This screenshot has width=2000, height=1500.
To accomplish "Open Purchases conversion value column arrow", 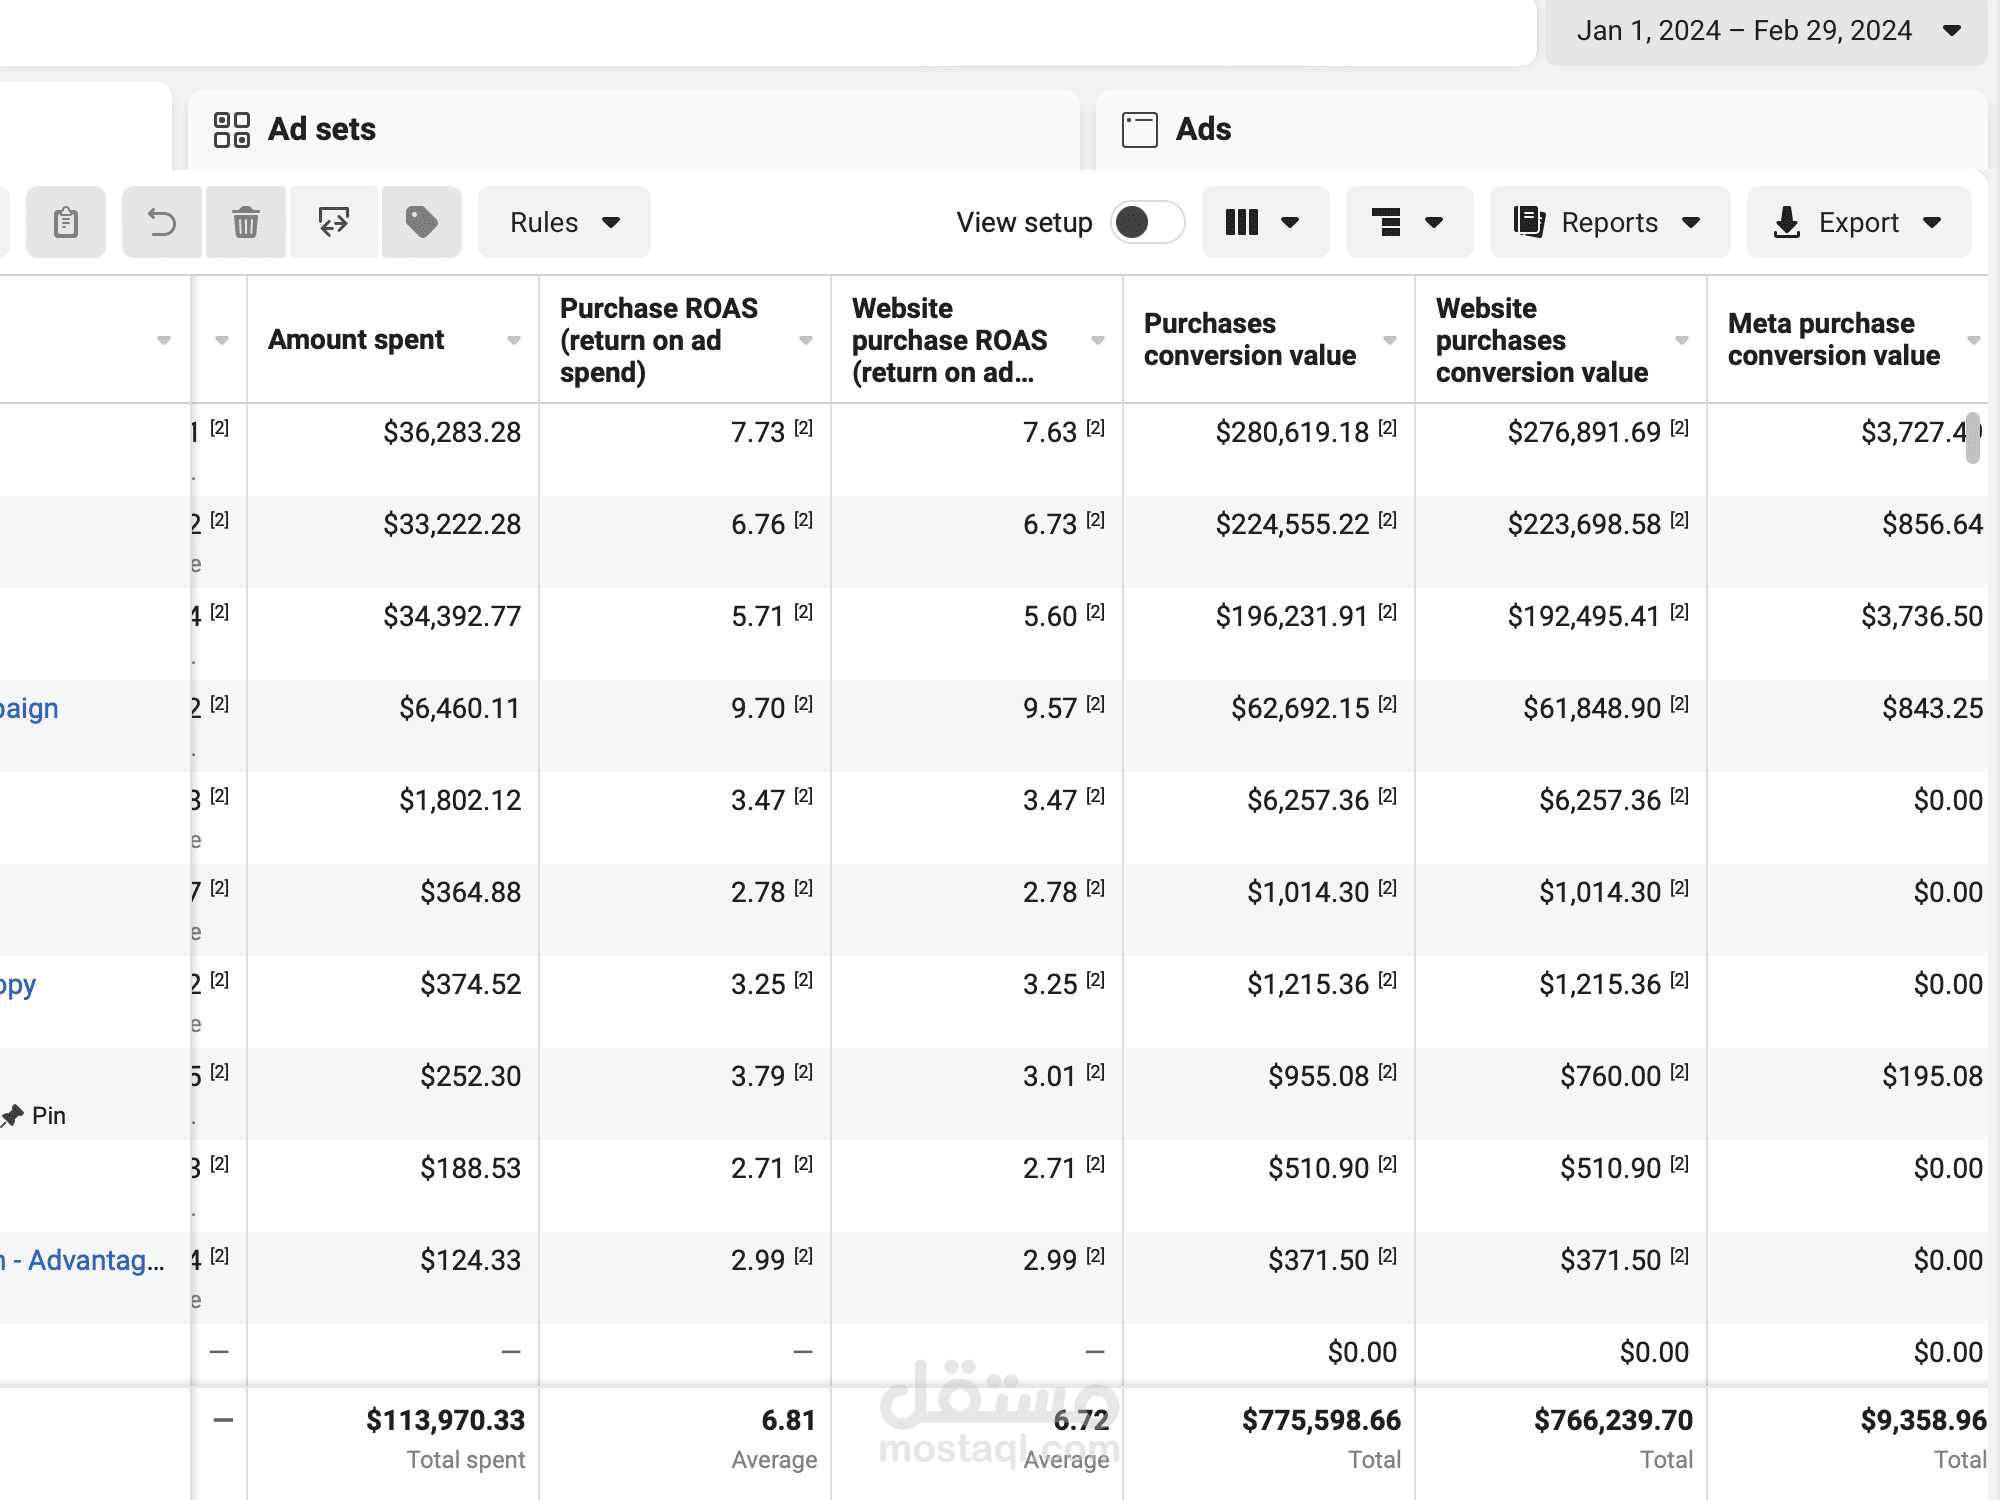I will (1390, 341).
